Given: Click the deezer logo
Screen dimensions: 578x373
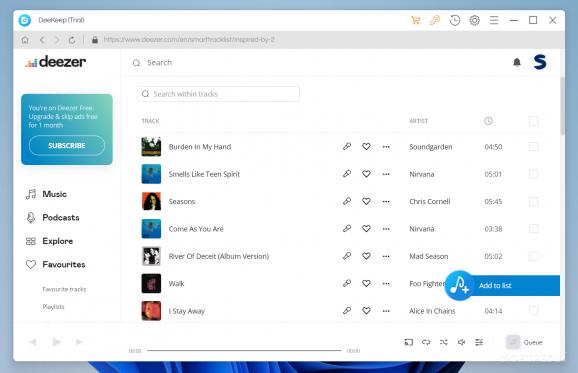Looking at the screenshot, I should click(x=56, y=62).
